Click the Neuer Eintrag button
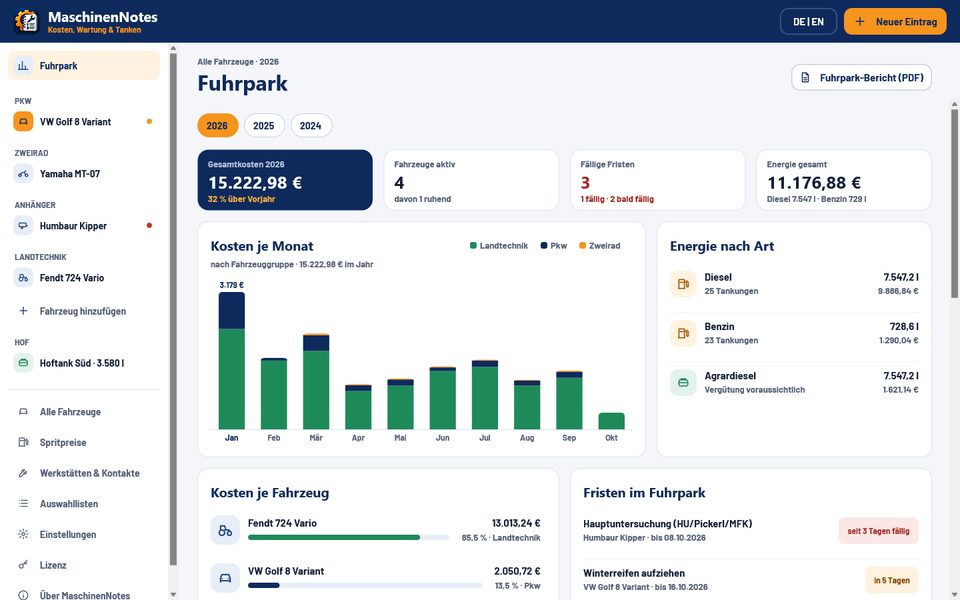This screenshot has width=960, height=600. coord(894,21)
